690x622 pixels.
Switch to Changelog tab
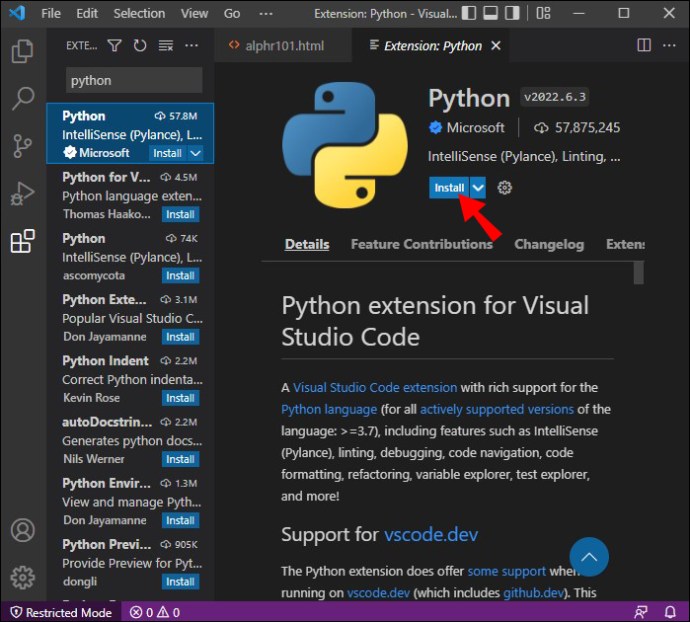pyautogui.click(x=549, y=244)
